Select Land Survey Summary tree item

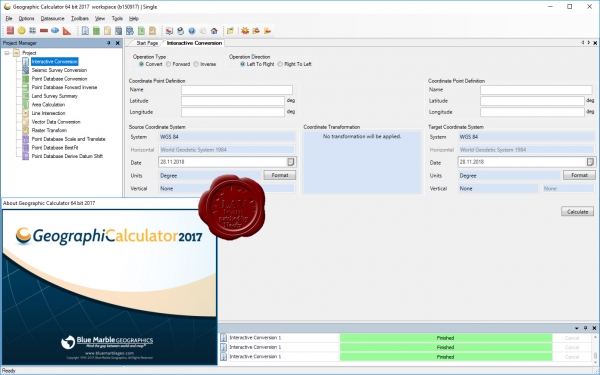pyautogui.click(x=55, y=96)
